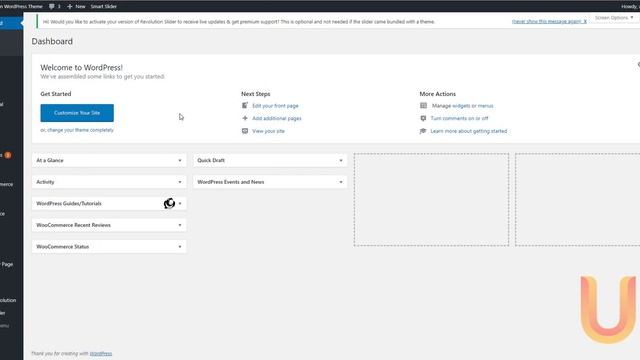640x360 pixels.
Task: Open 'View your site' link
Action: click(x=268, y=131)
